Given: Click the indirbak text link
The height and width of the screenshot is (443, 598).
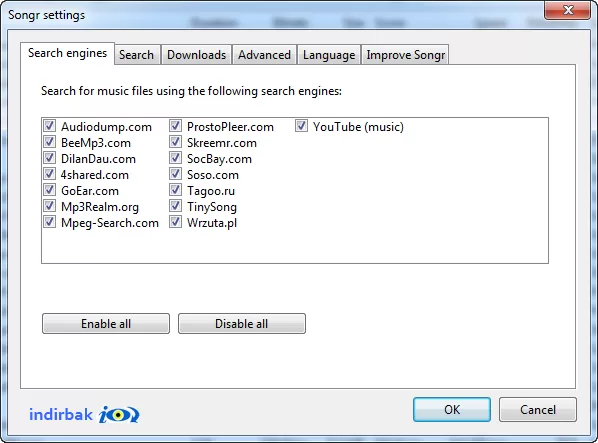Looking at the screenshot, I should coord(61,414).
